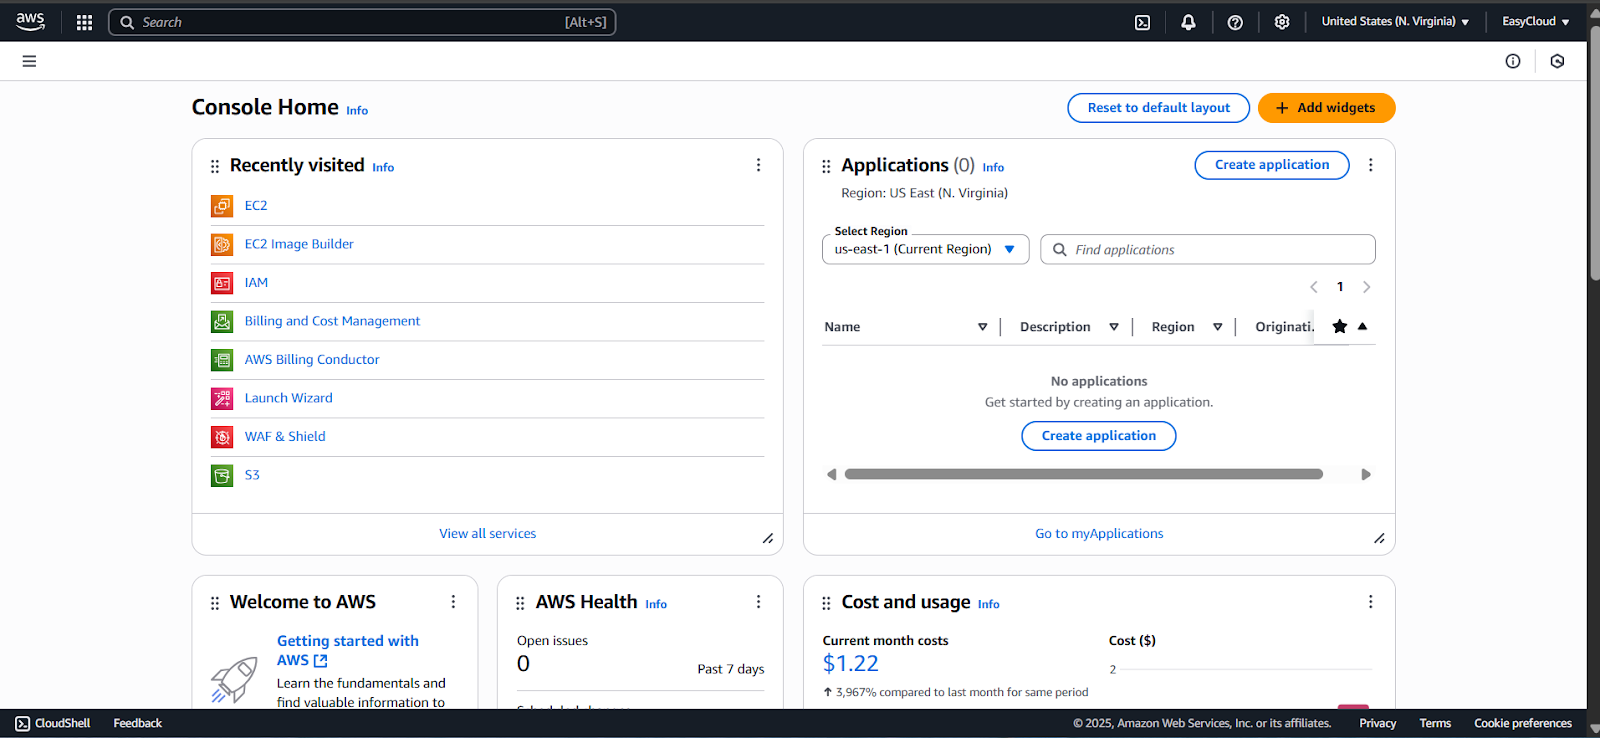Open the Billing and Cost Management link
The height and width of the screenshot is (738, 1600).
point(332,321)
